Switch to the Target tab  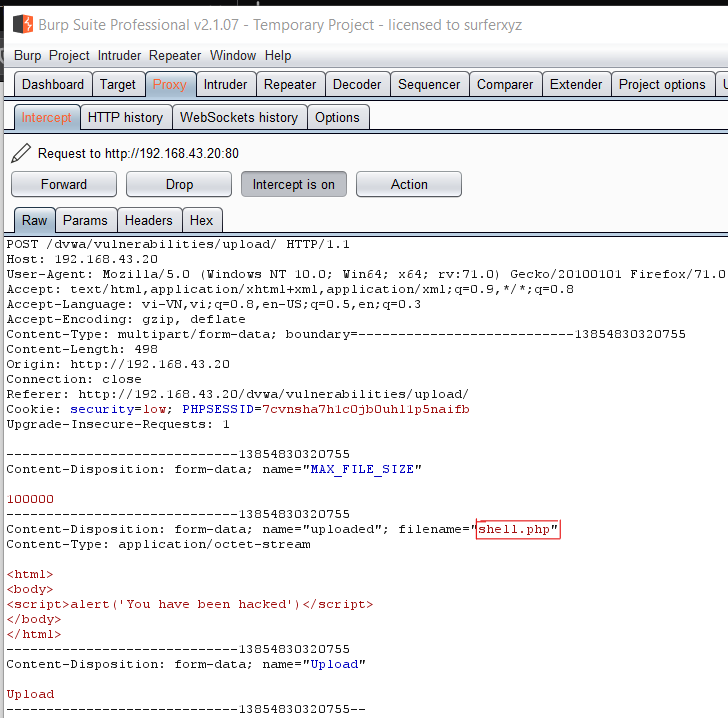click(x=117, y=85)
